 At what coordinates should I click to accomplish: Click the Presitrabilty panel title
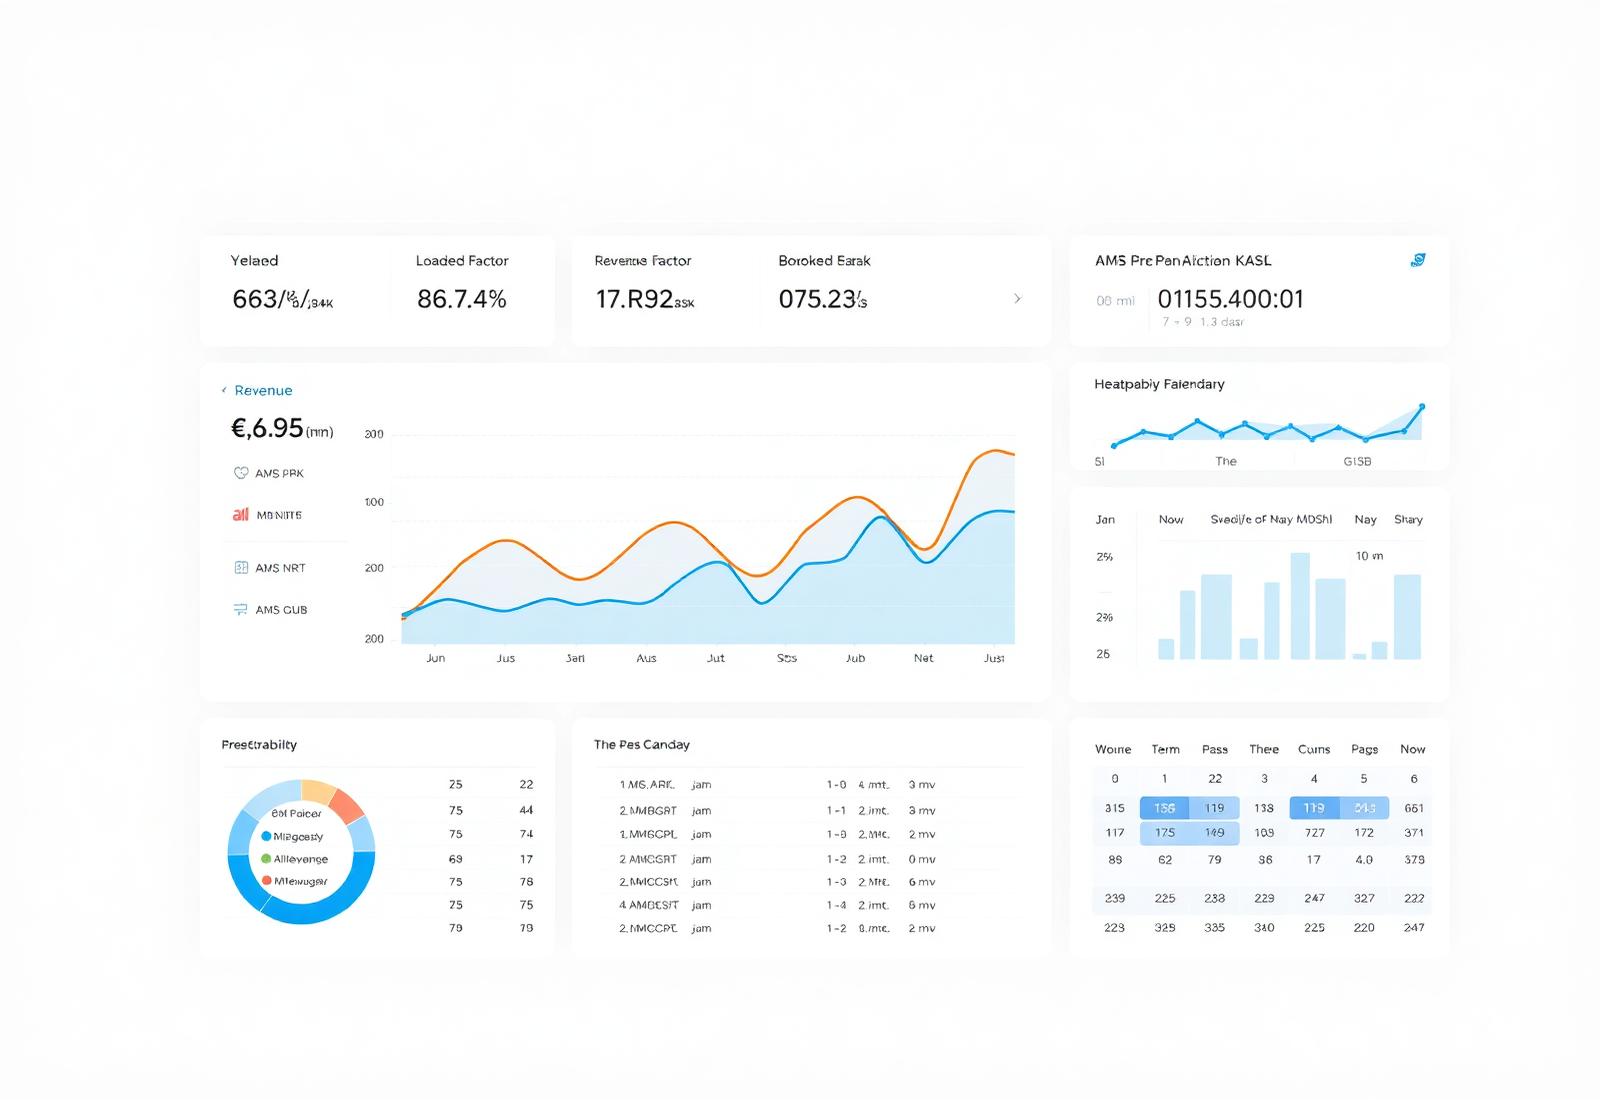tap(259, 745)
